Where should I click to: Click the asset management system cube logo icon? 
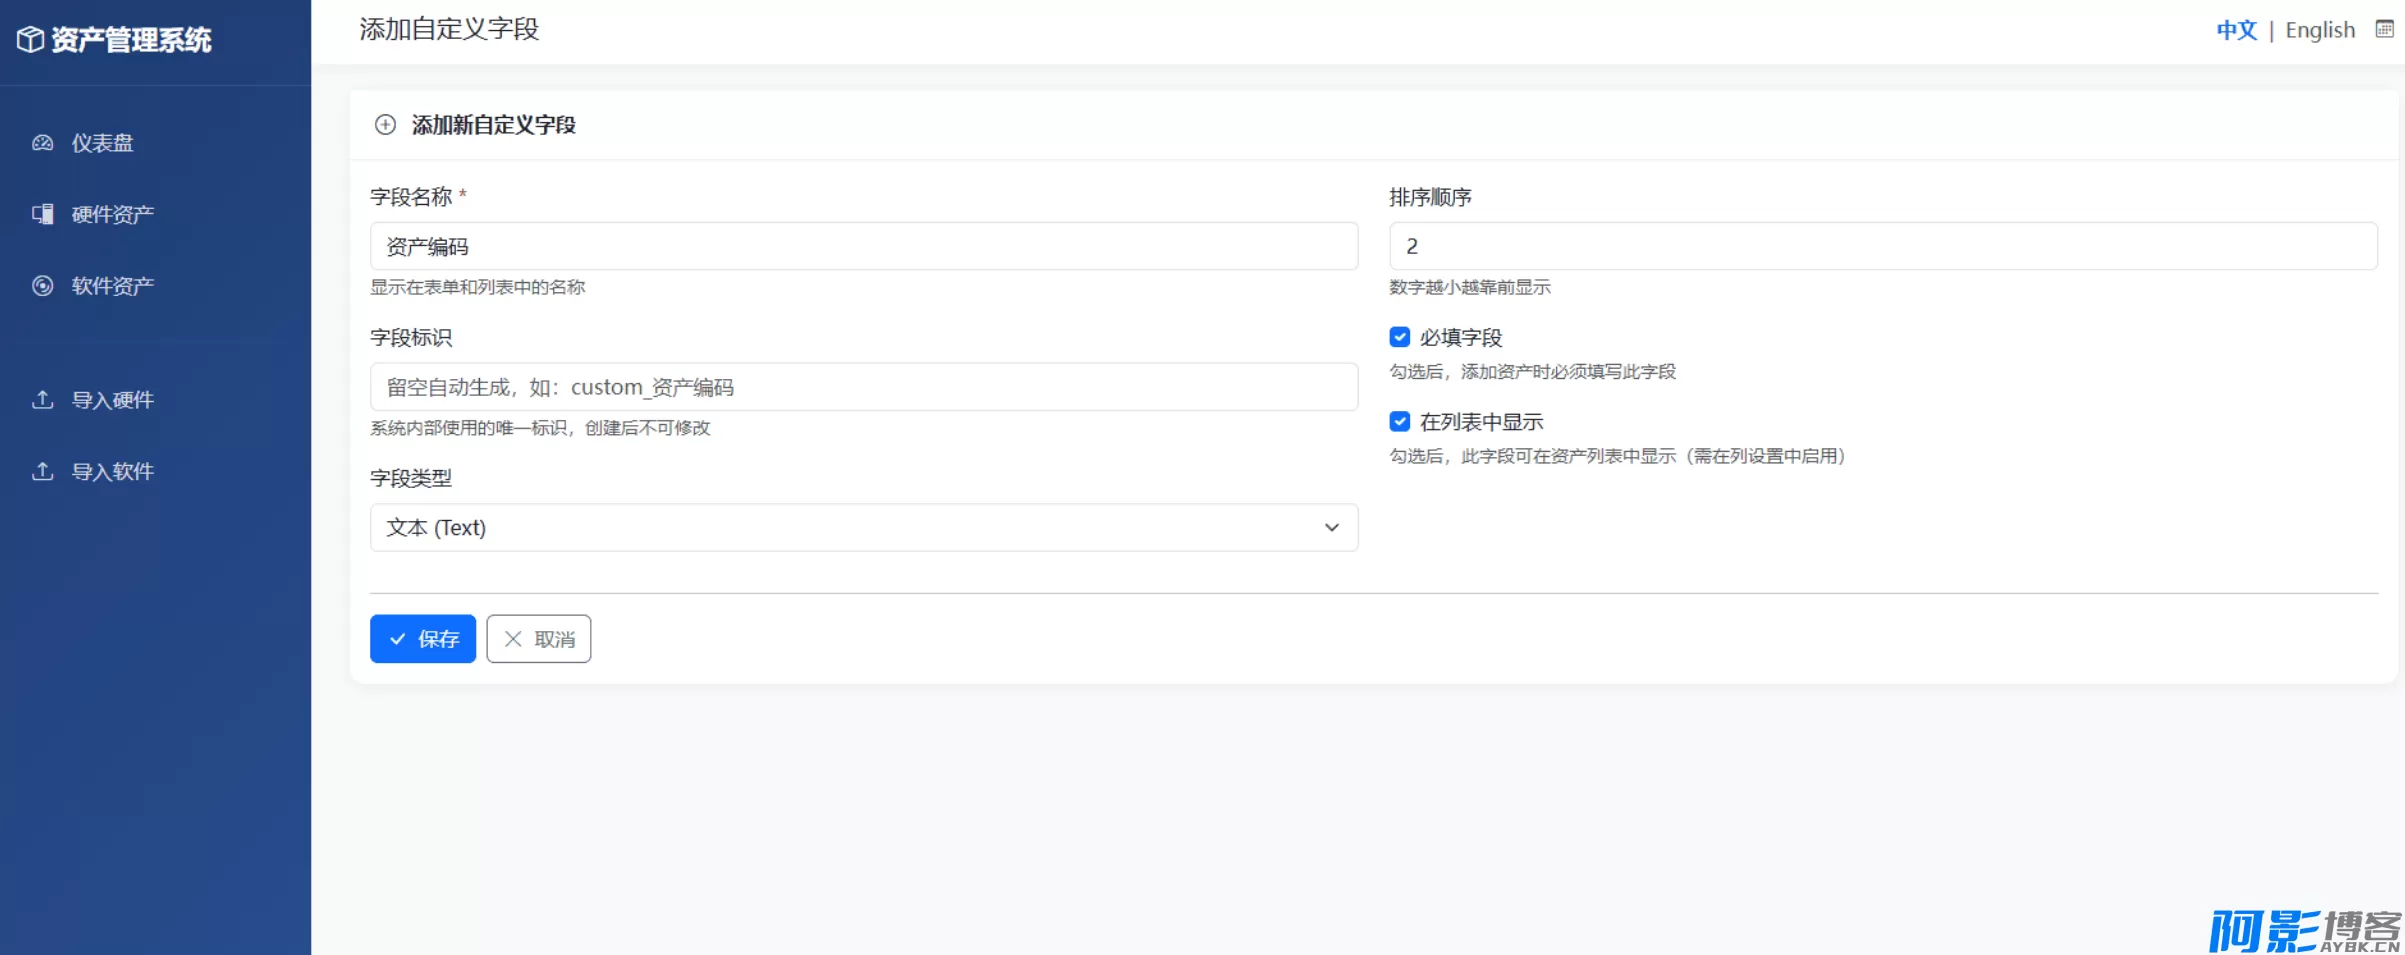click(x=30, y=40)
